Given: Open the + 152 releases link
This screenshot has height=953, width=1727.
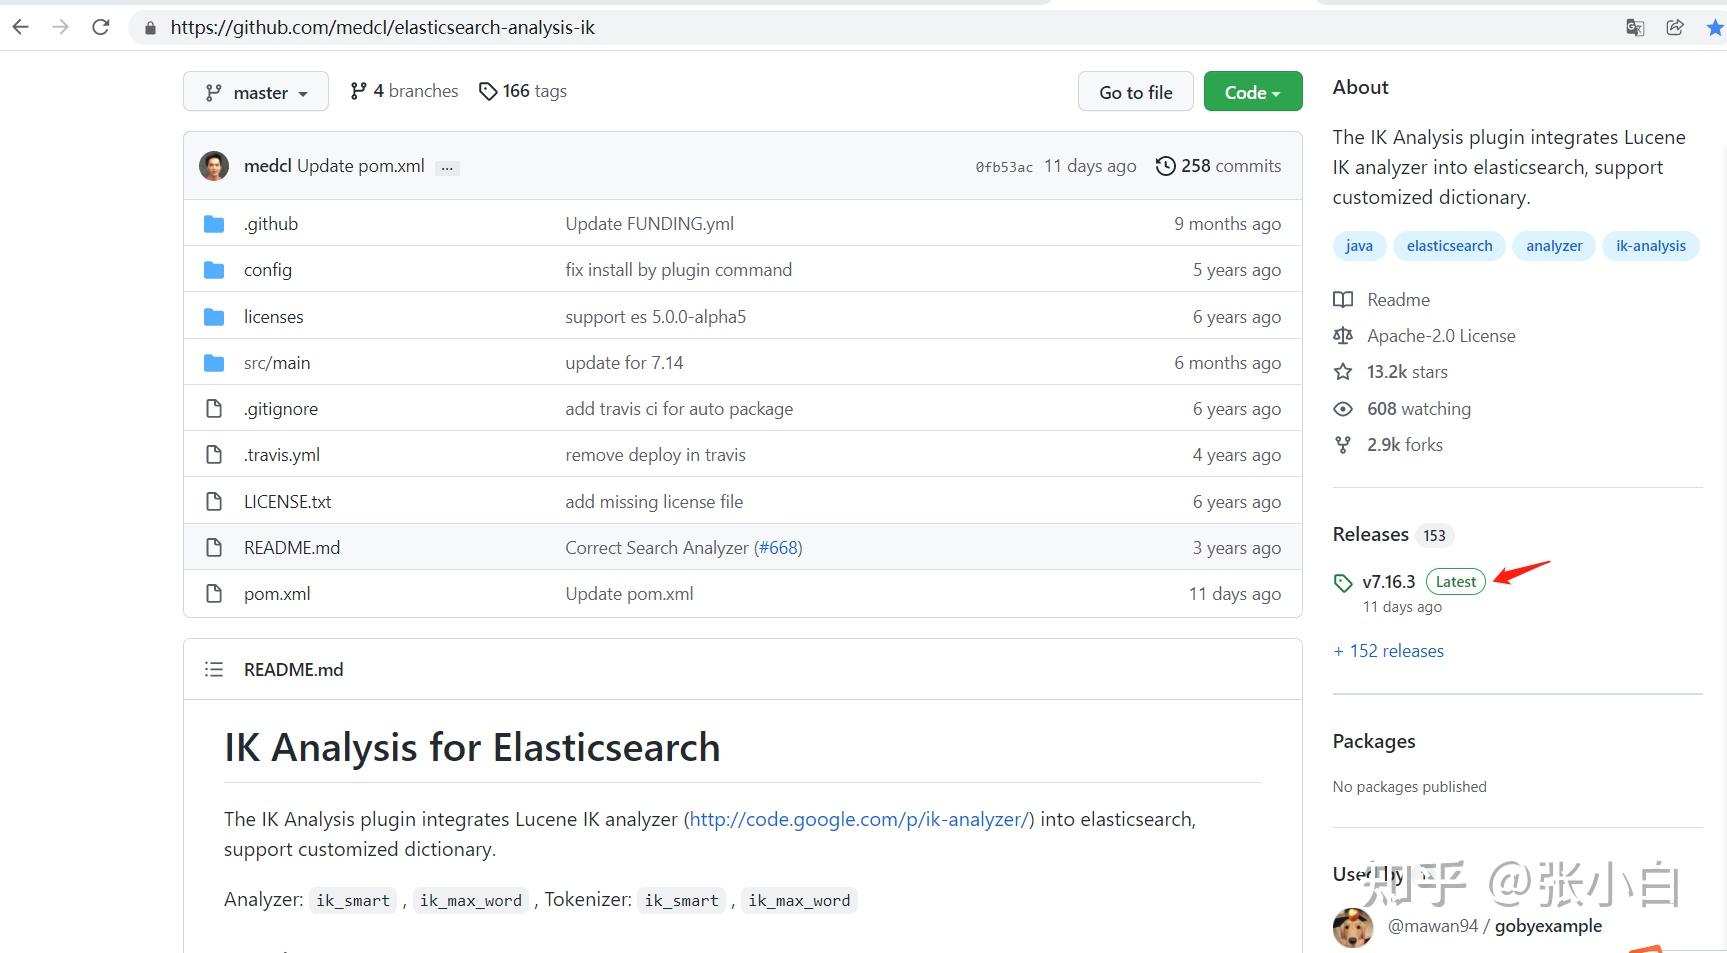Looking at the screenshot, I should [1388, 650].
